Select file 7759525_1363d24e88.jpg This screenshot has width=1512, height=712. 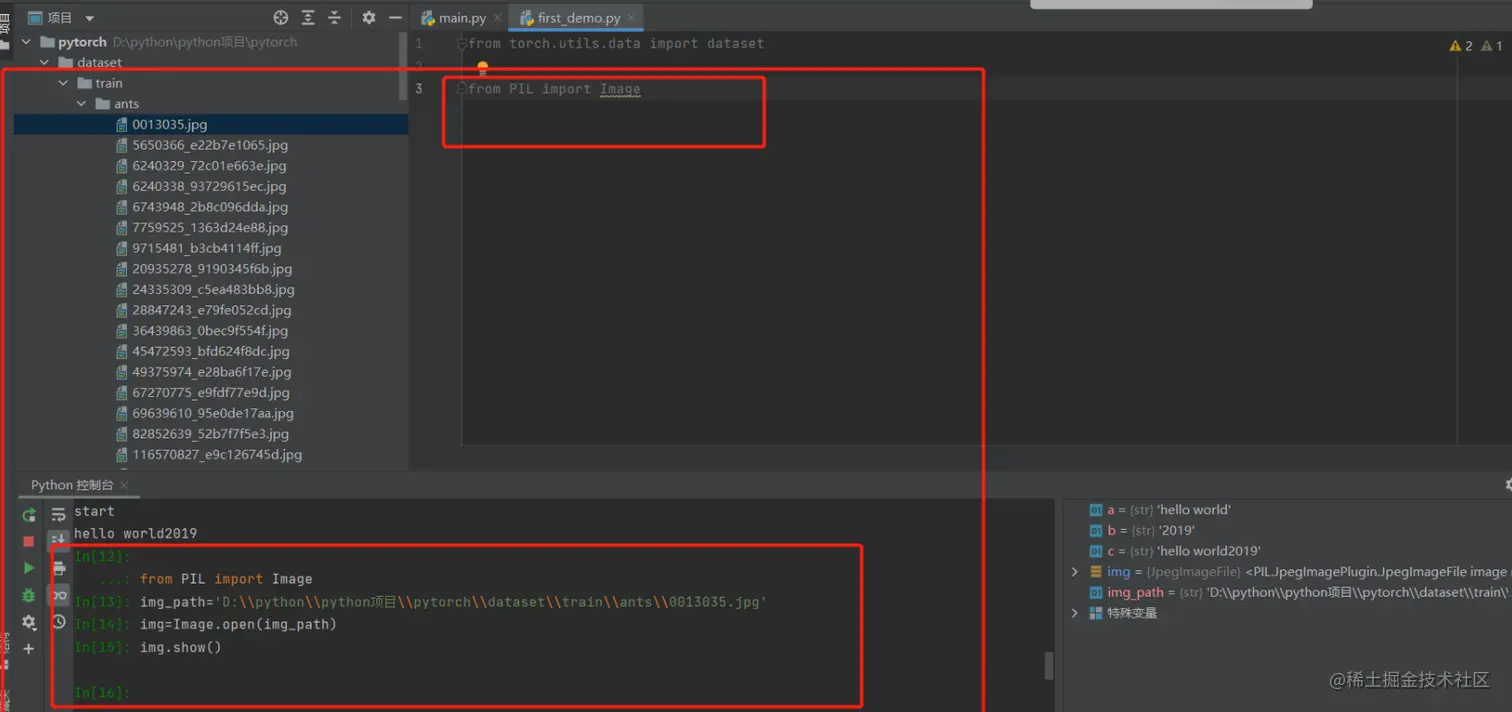211,228
